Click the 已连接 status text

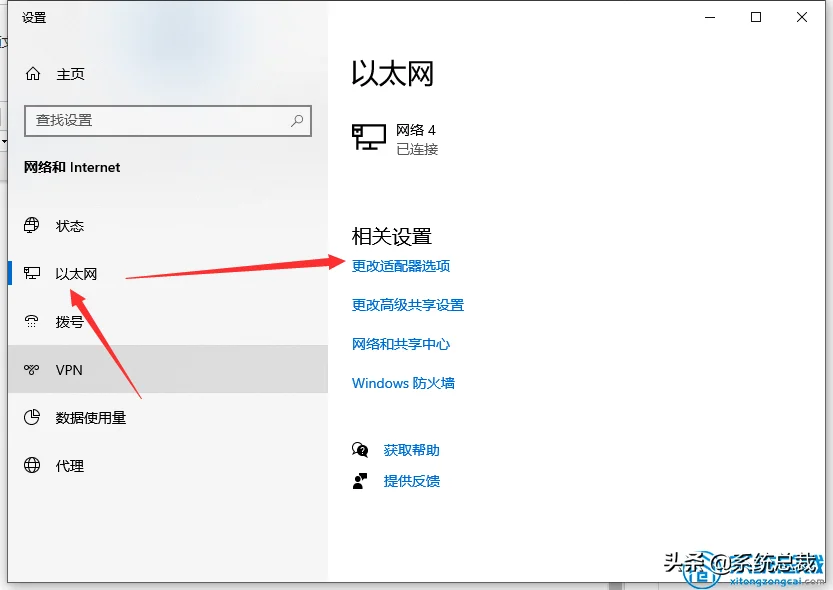point(417,149)
